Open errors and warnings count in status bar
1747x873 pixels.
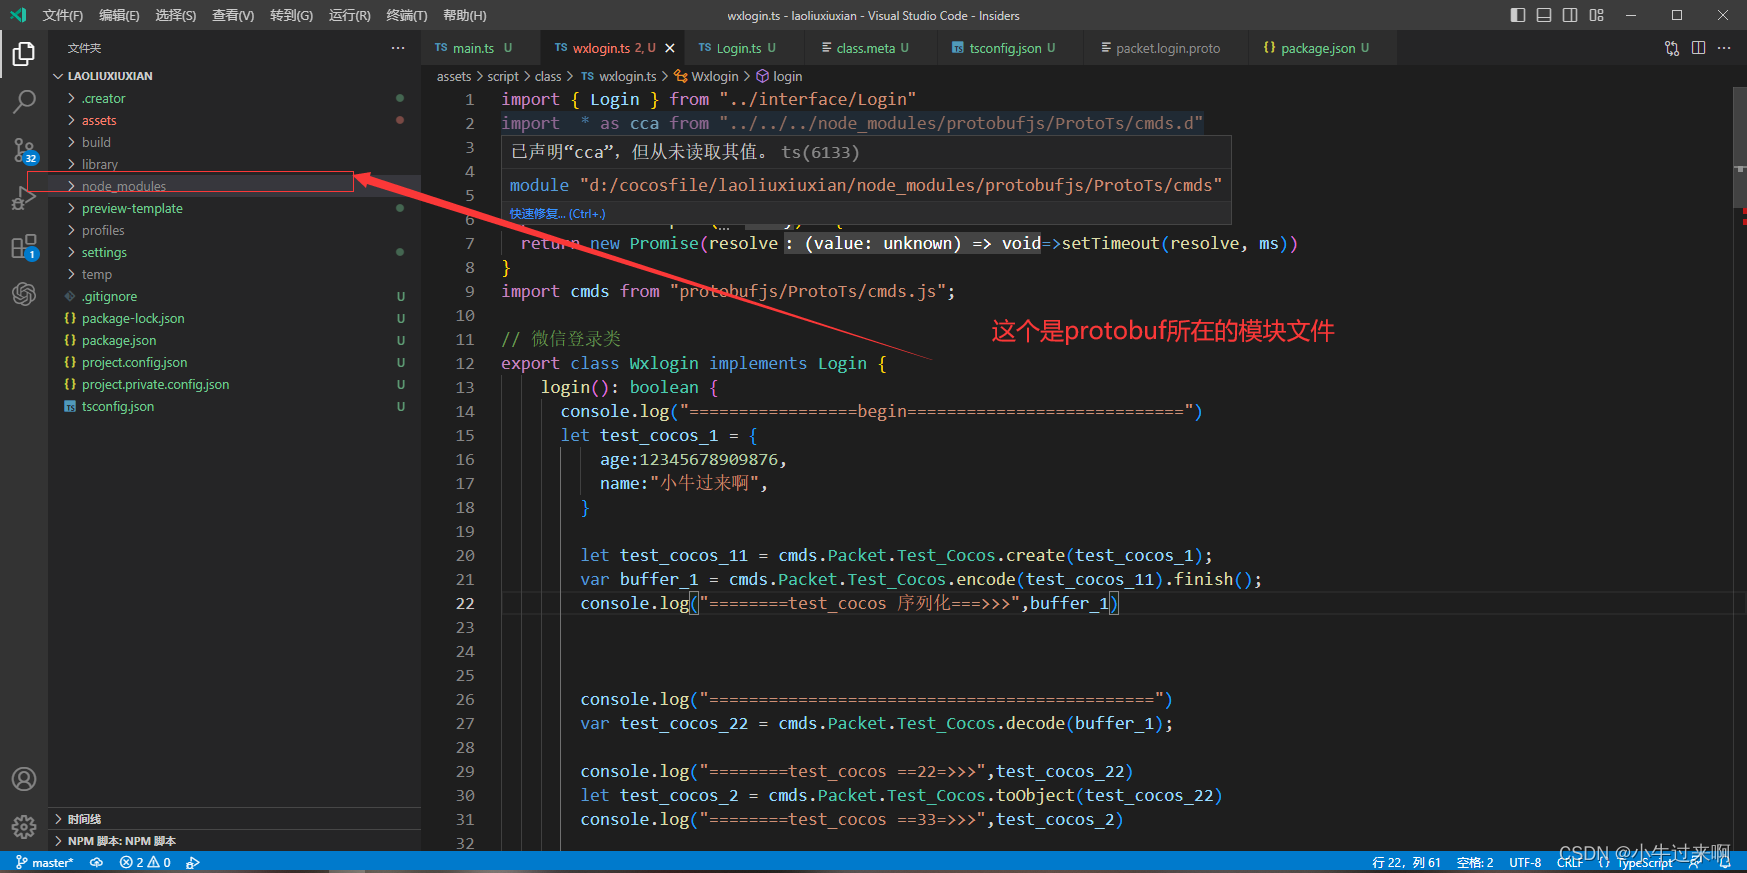(x=145, y=862)
